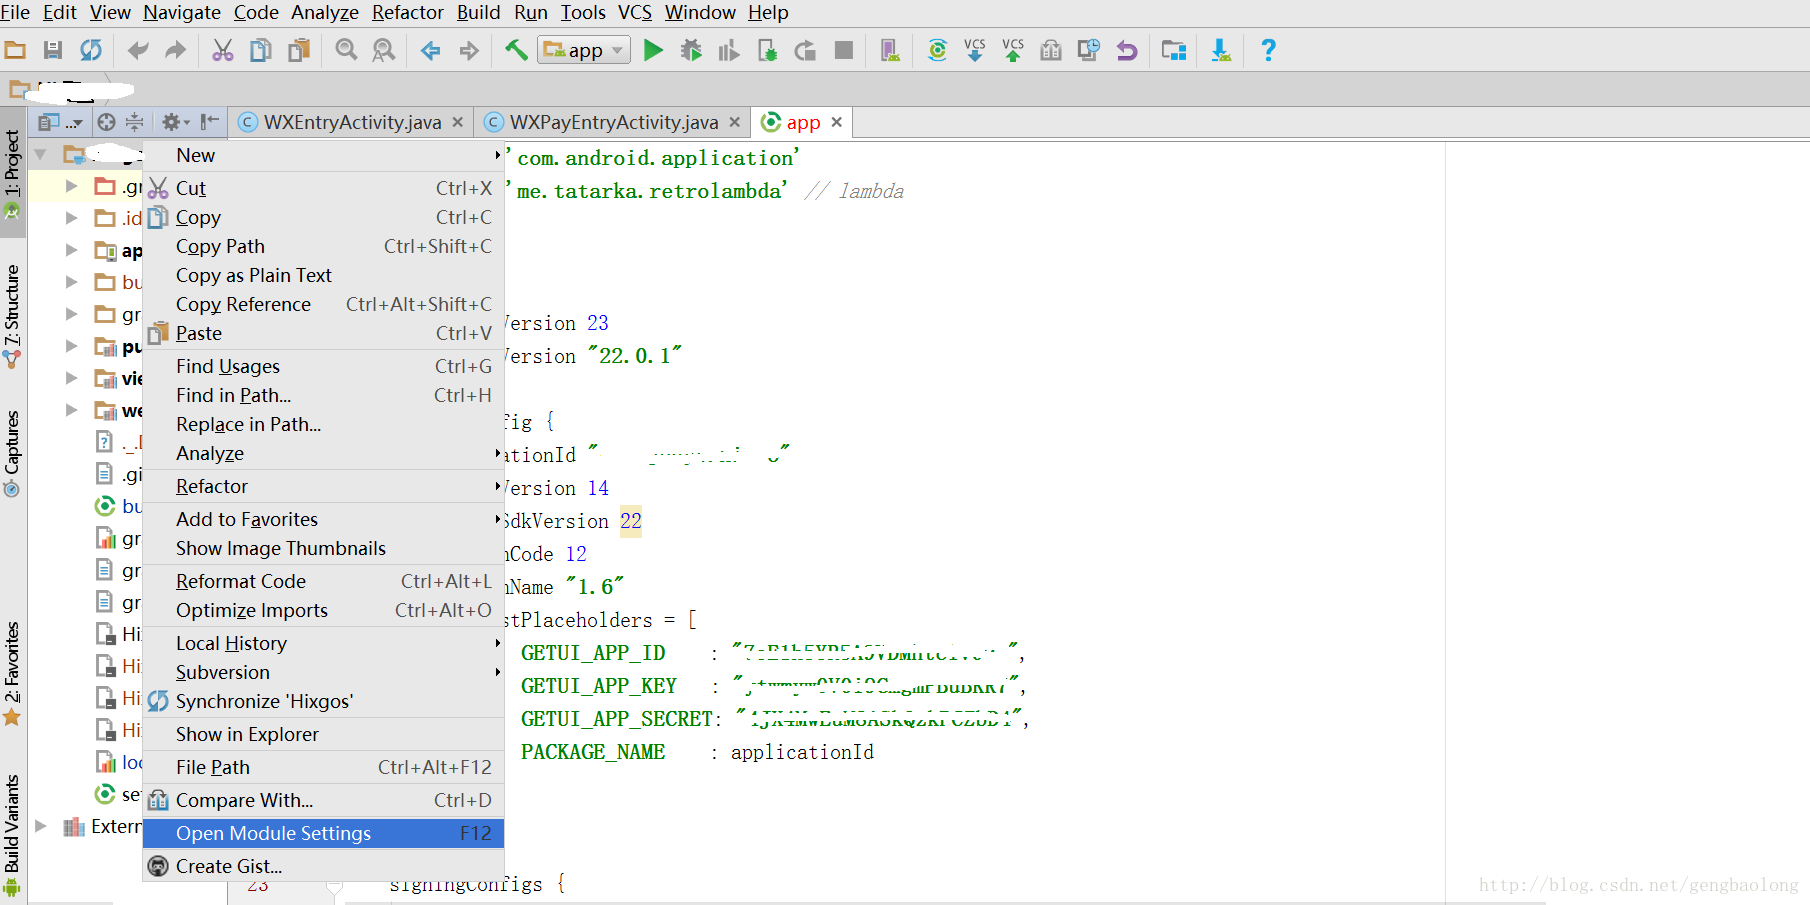Choose Show in Explorer from context menu
1810x905 pixels.
pyautogui.click(x=323, y=734)
